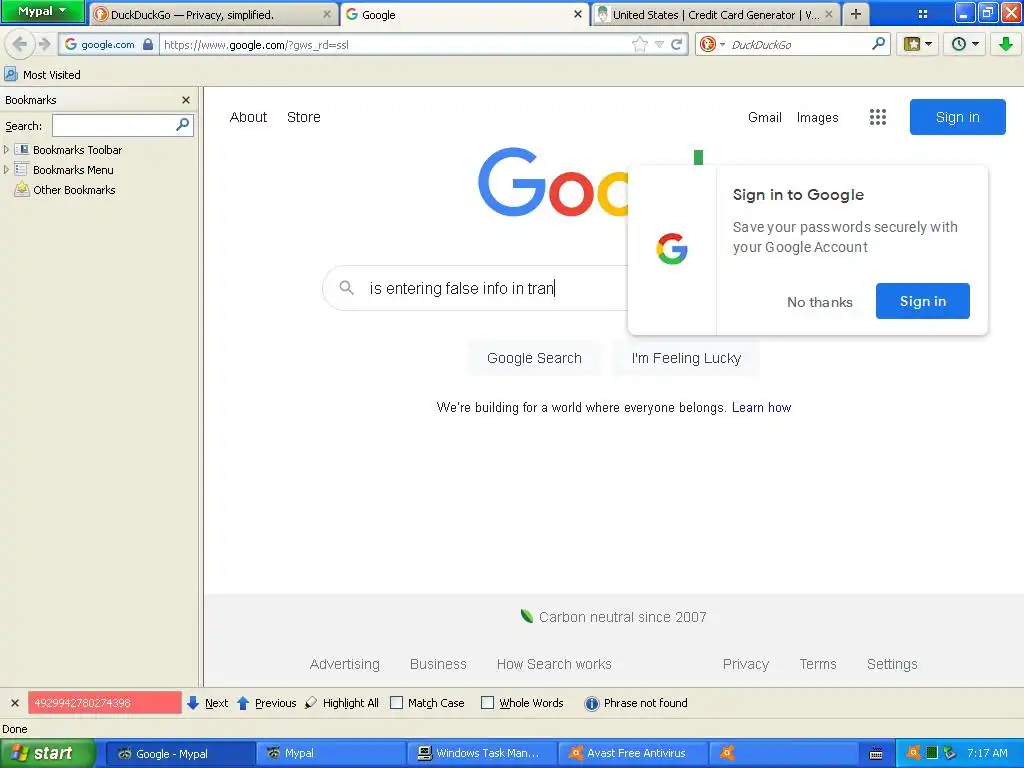This screenshot has height=768, width=1024.
Task: Enable the Whole Words checkbox
Action: coord(487,703)
